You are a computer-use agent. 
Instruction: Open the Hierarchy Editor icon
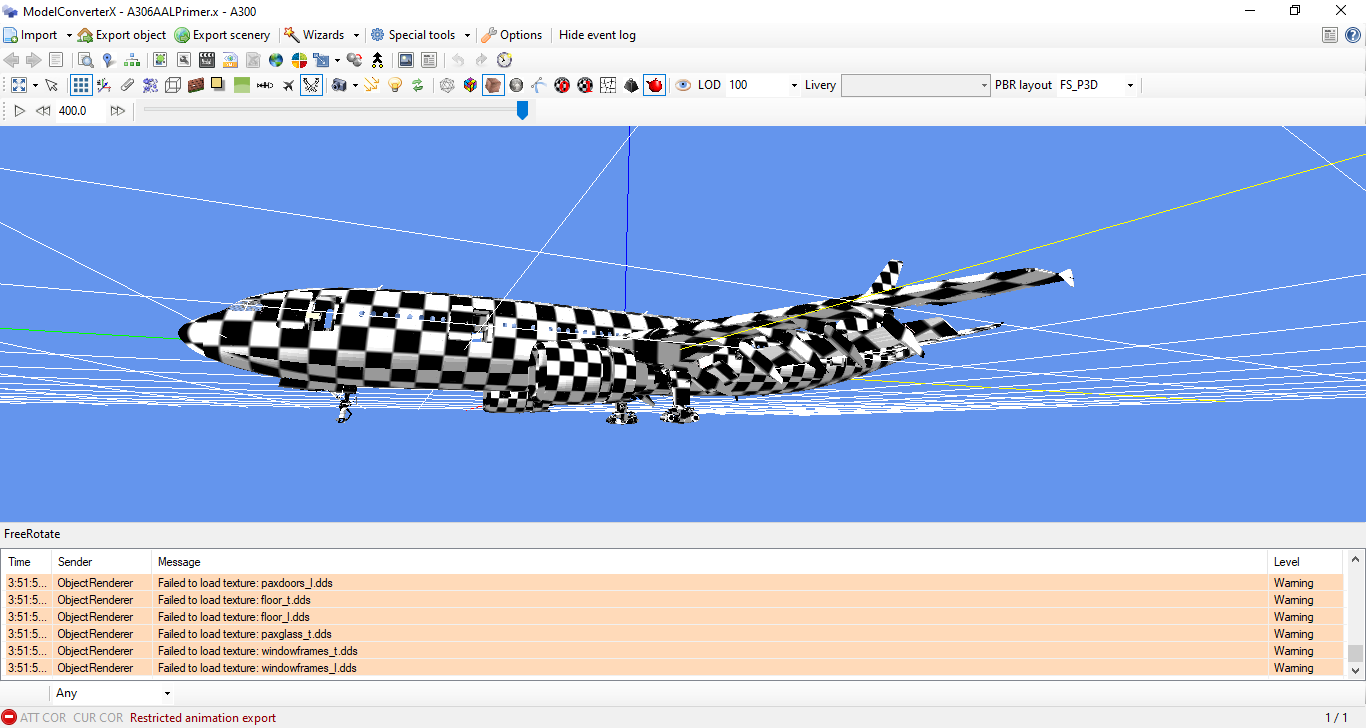pos(131,60)
